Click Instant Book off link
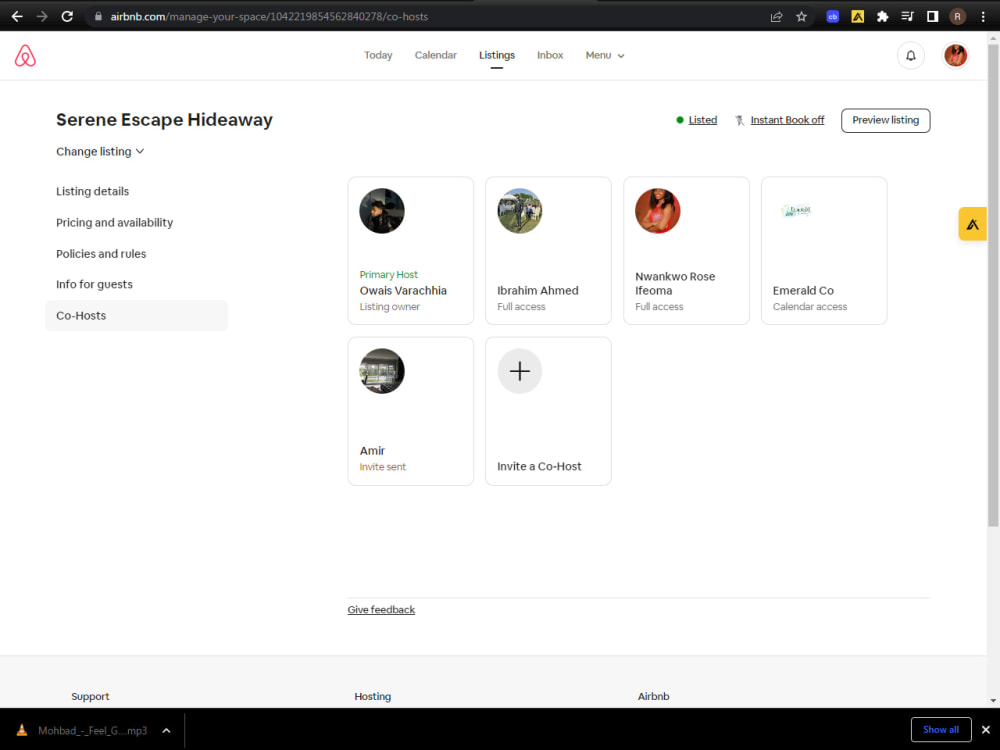This screenshot has height=750, width=1000. click(x=787, y=120)
